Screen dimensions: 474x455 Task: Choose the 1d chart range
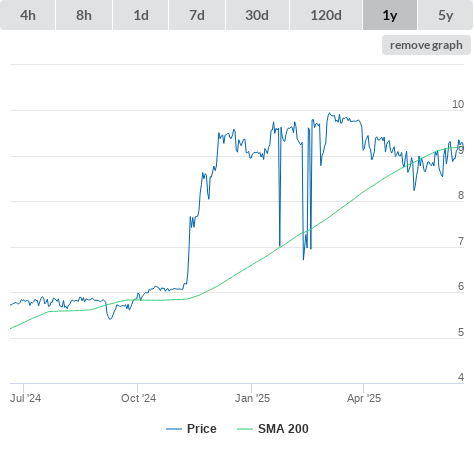(x=141, y=15)
